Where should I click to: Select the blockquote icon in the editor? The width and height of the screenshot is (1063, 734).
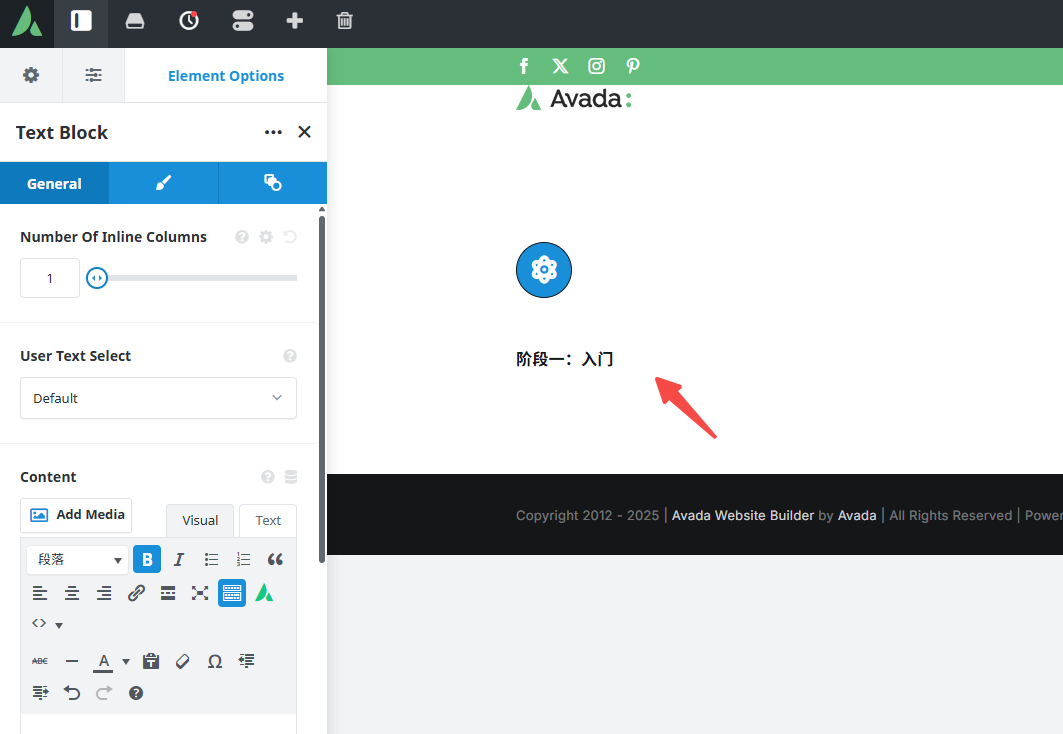(275, 559)
